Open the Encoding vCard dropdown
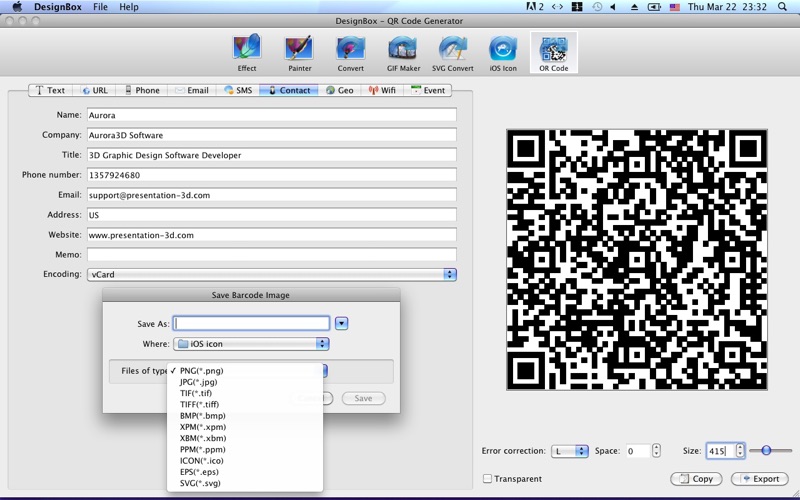Image resolution: width=800 pixels, height=500 pixels. coord(272,274)
